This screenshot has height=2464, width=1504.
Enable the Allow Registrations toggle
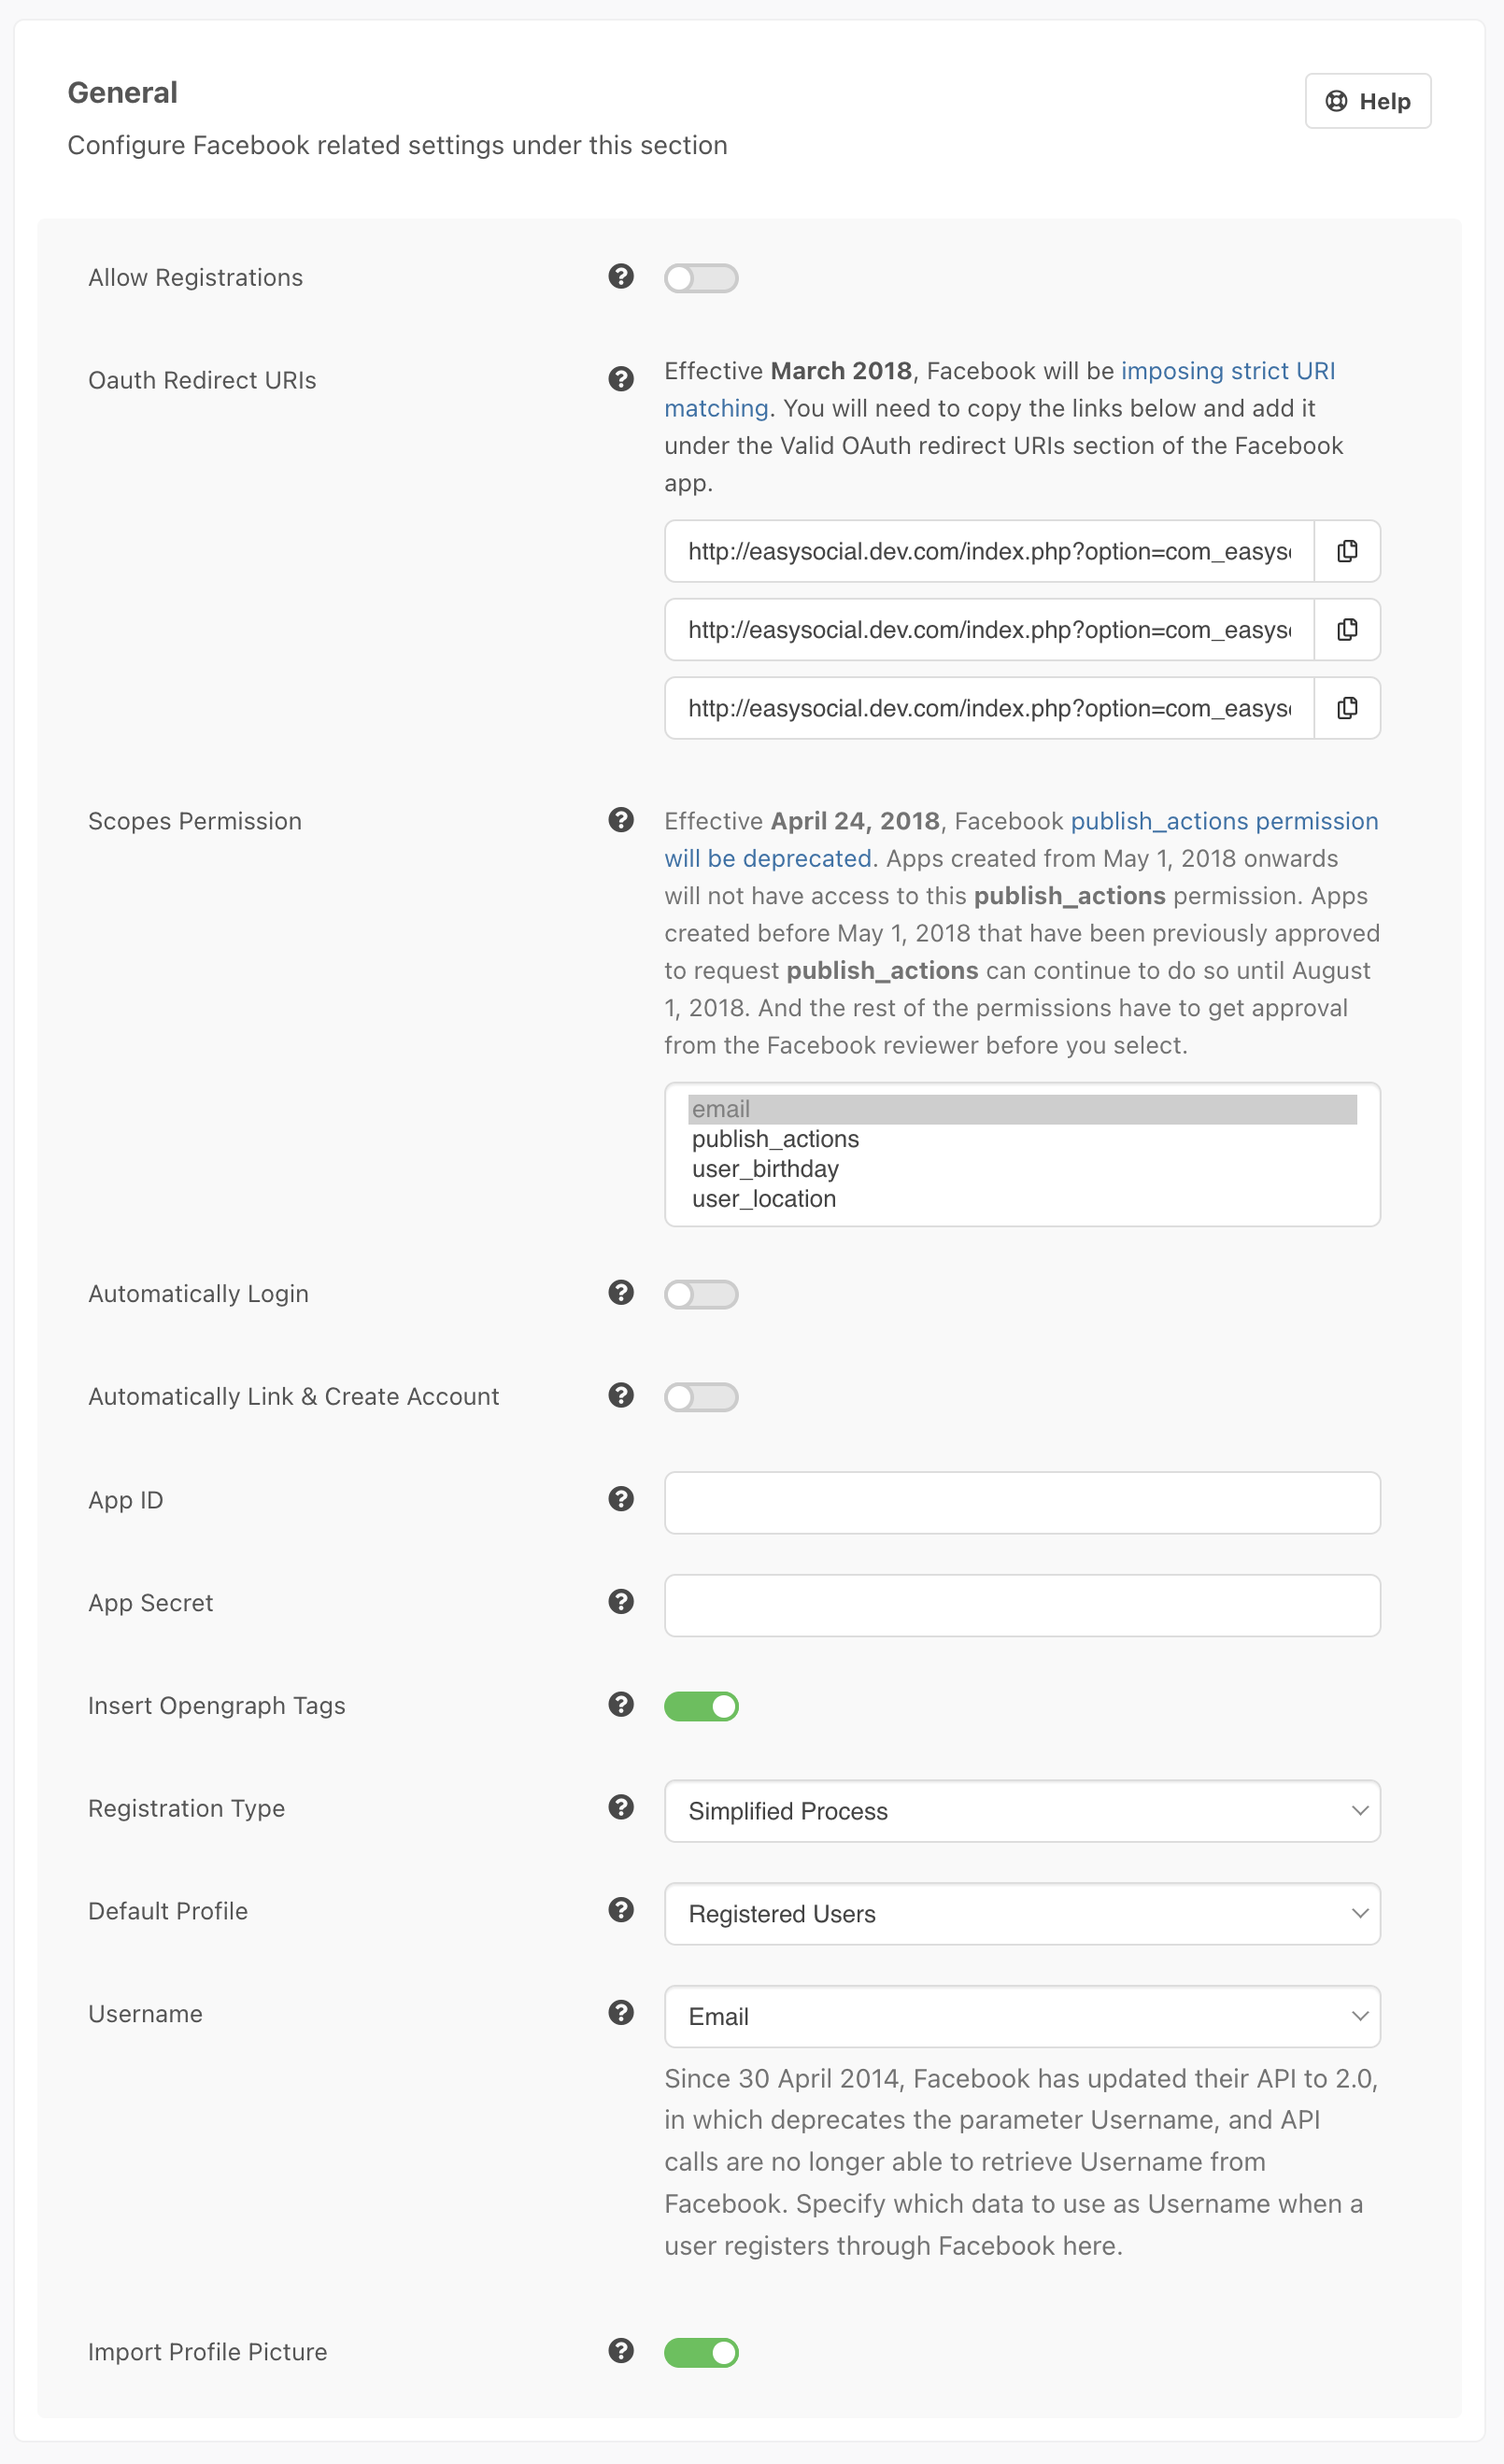click(701, 278)
